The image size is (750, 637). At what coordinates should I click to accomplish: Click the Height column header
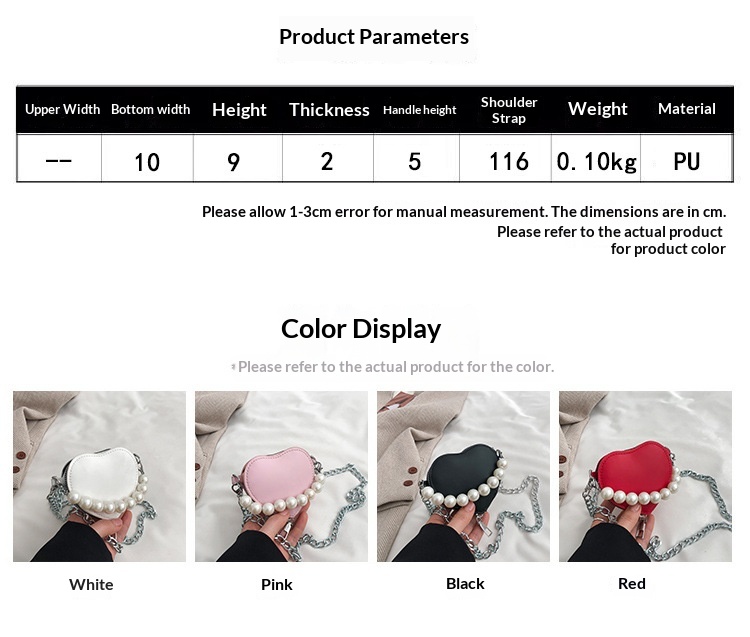point(239,110)
